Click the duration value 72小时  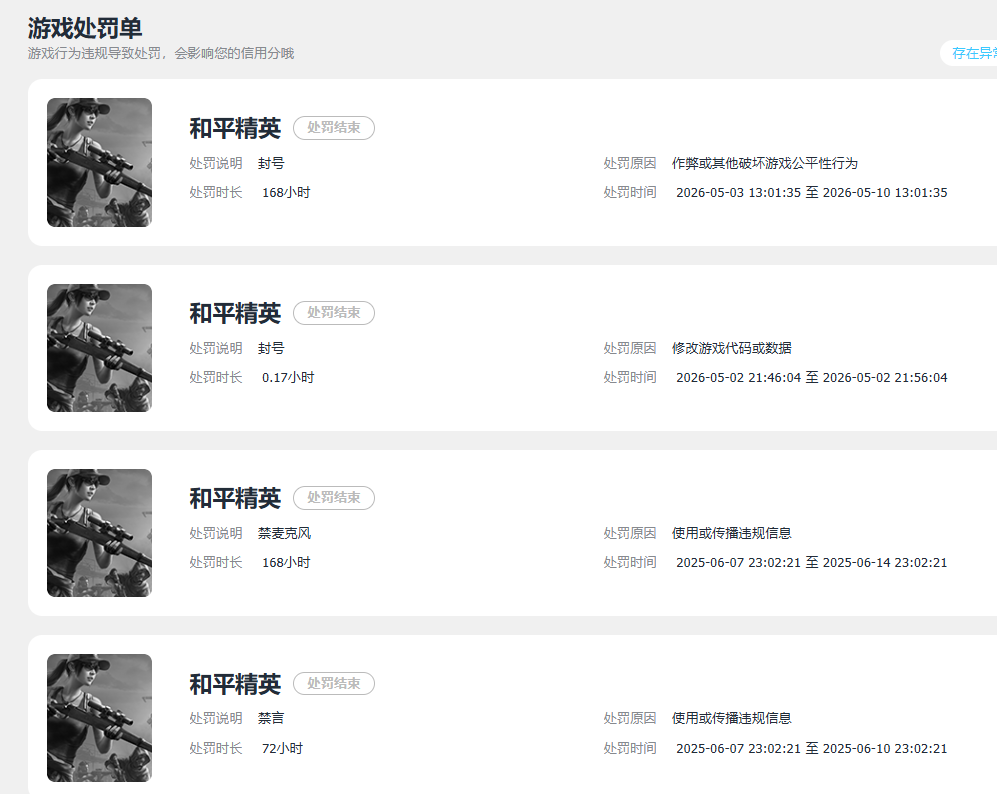point(282,748)
